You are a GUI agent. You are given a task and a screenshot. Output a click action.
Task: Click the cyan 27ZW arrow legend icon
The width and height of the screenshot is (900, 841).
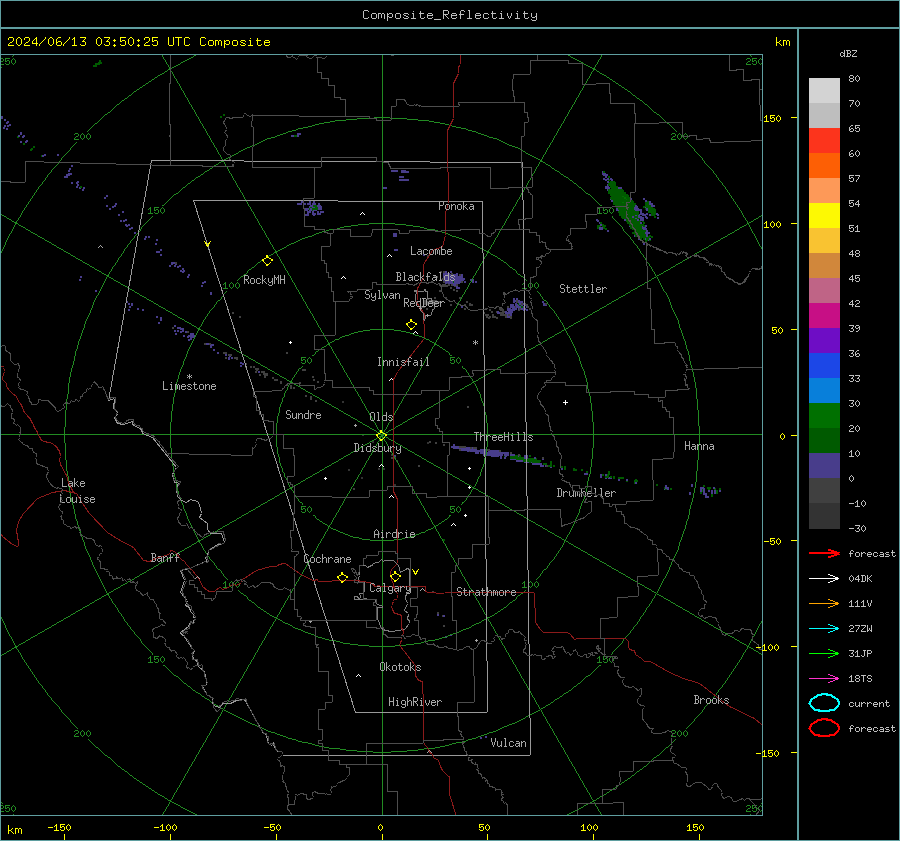coord(824,629)
